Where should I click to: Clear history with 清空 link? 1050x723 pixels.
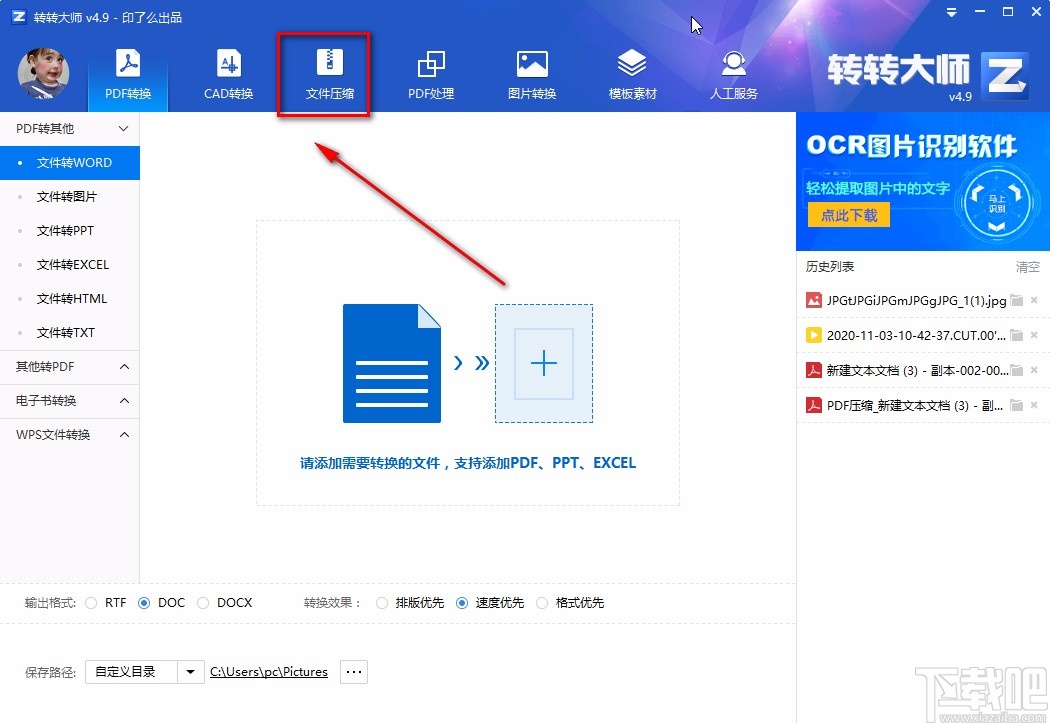[x=1027, y=266]
